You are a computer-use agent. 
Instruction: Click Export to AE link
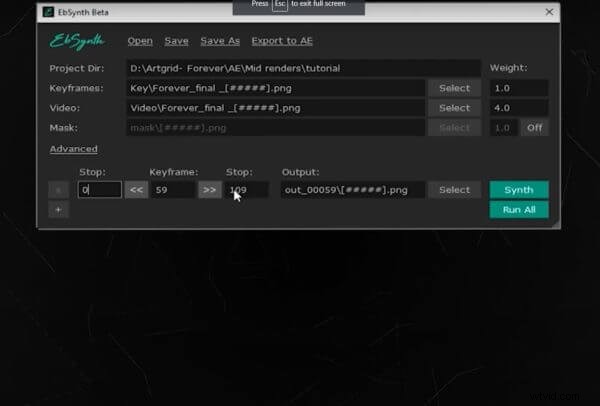pos(282,41)
